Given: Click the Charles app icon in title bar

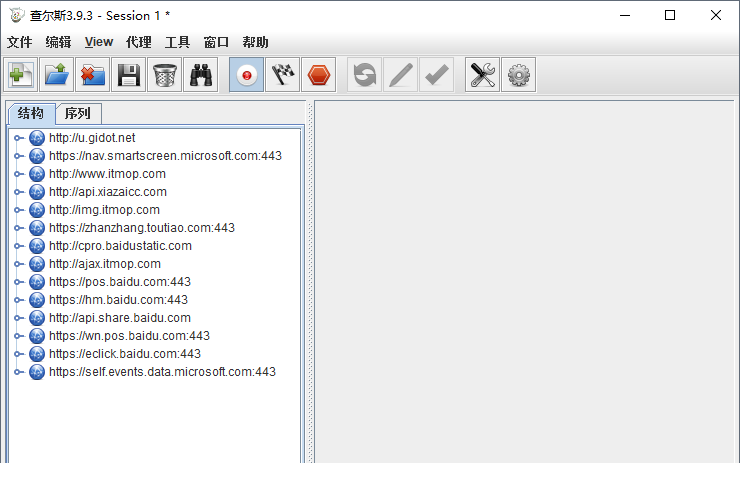Looking at the screenshot, I should coord(17,15).
